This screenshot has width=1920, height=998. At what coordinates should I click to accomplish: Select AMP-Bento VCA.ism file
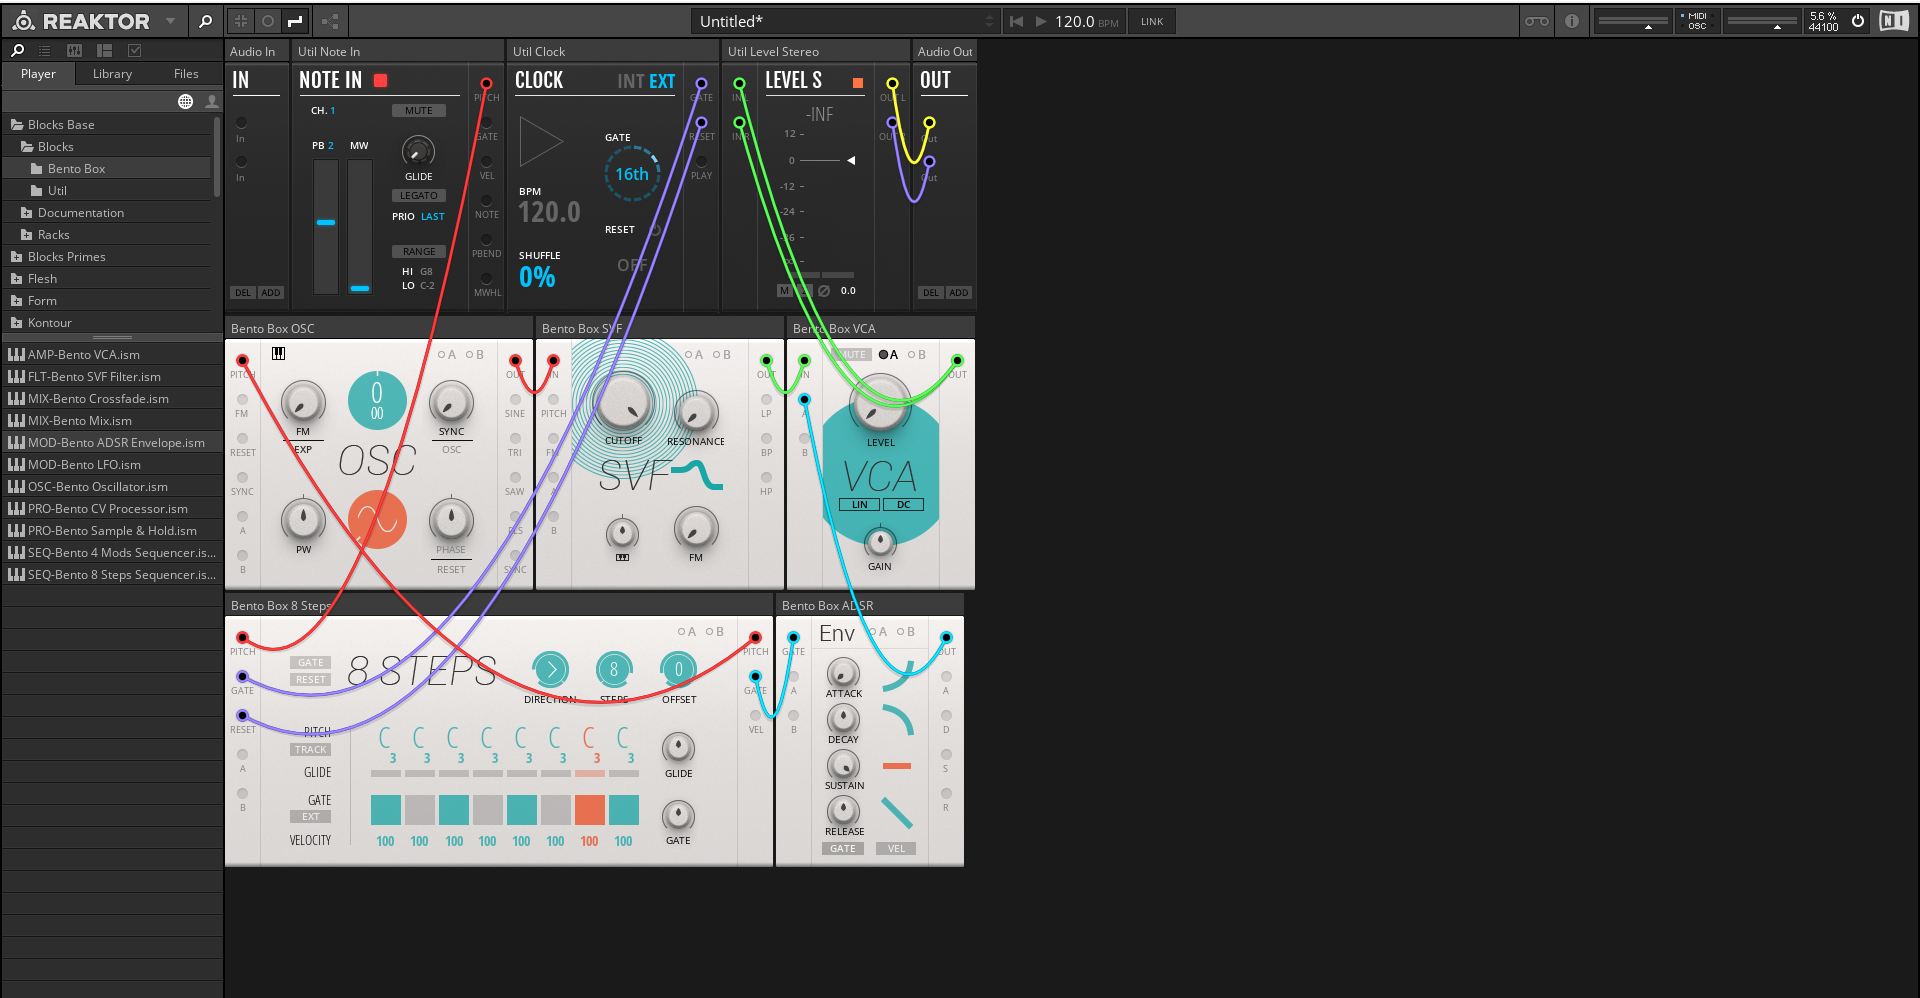(112, 355)
